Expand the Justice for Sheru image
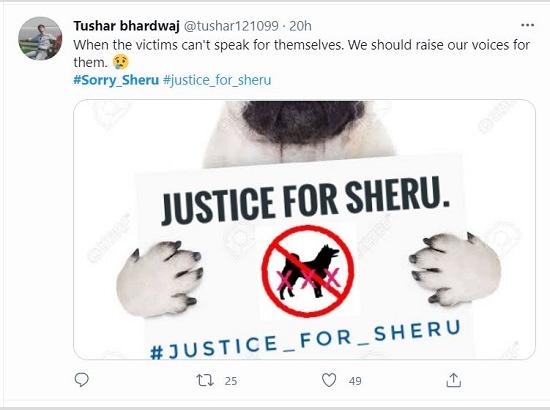The height and width of the screenshot is (410, 550). tap(304, 229)
